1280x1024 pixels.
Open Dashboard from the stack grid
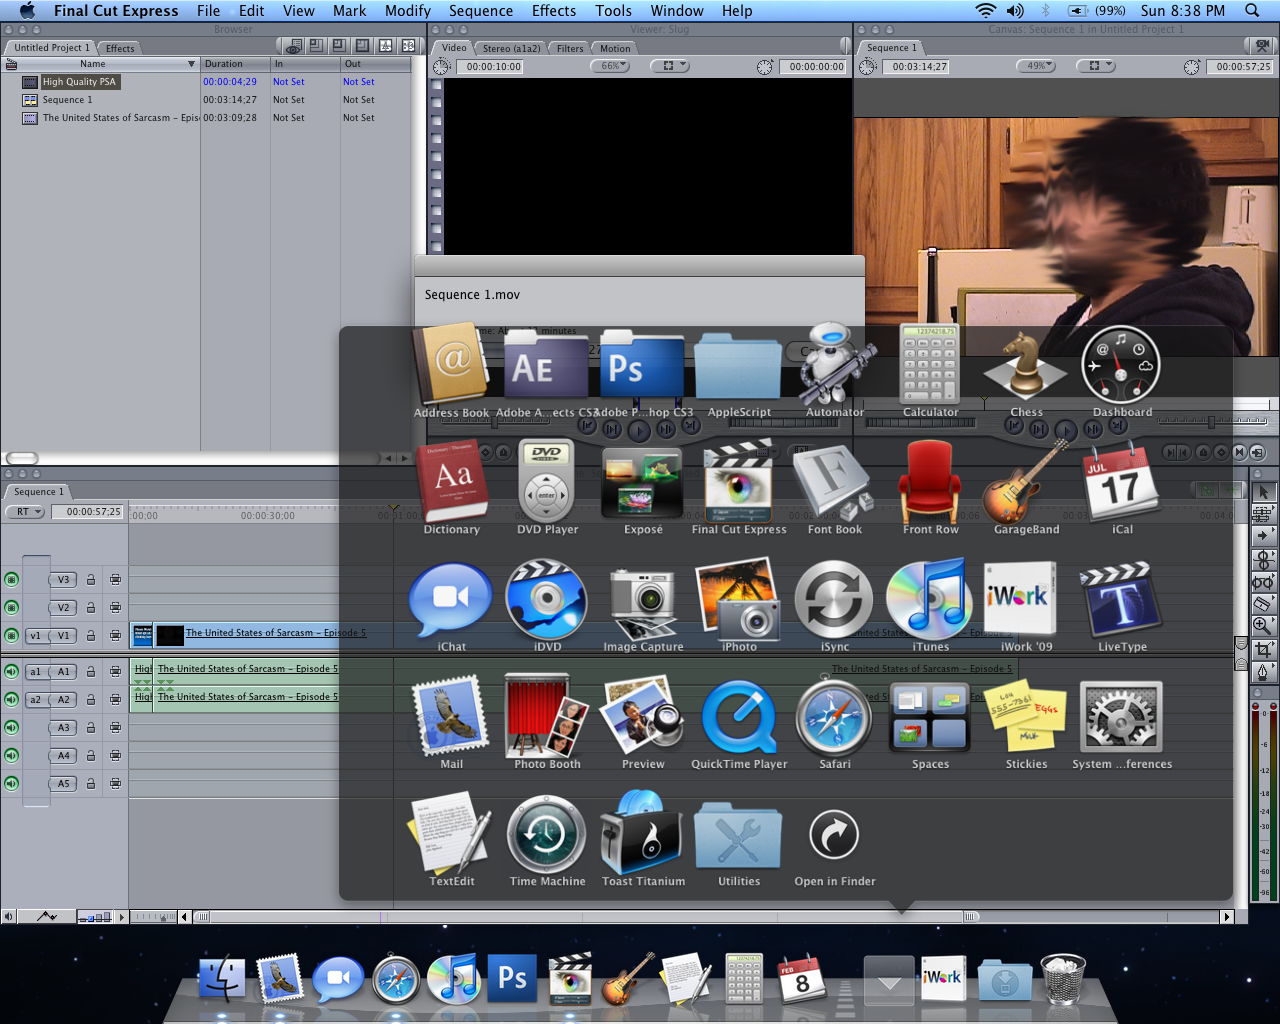point(1122,366)
